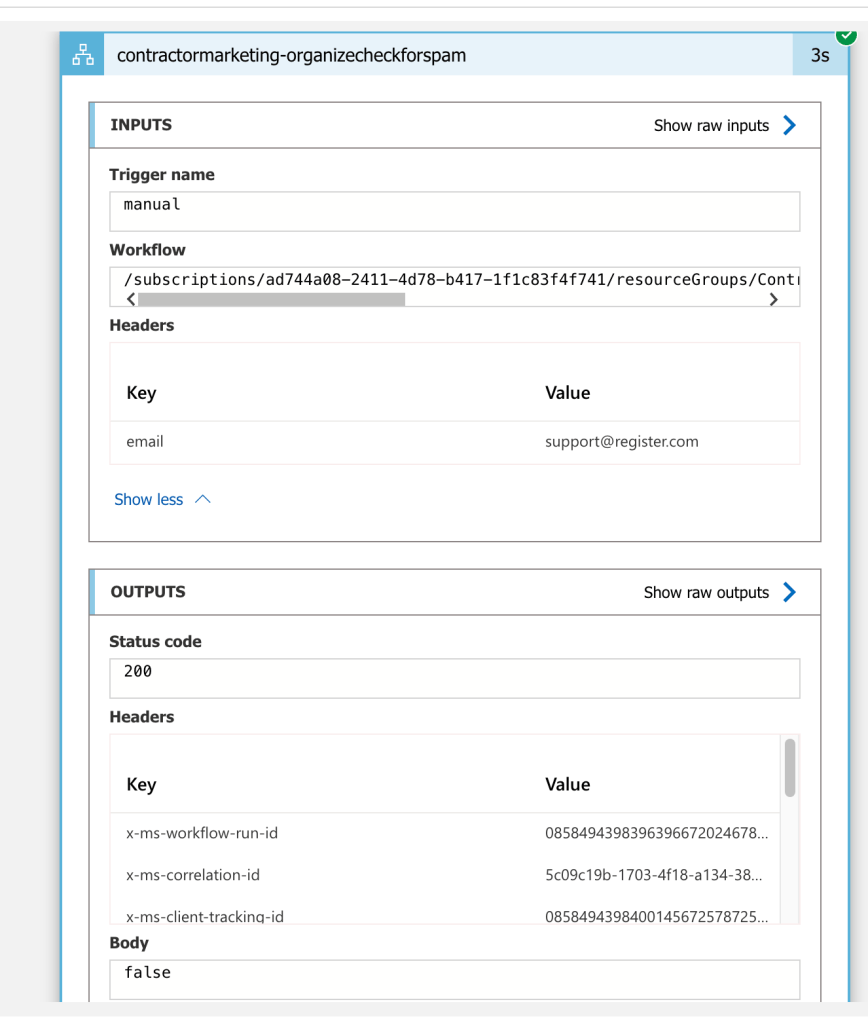Click right arrow of Workflow scrollbar

tap(773, 299)
